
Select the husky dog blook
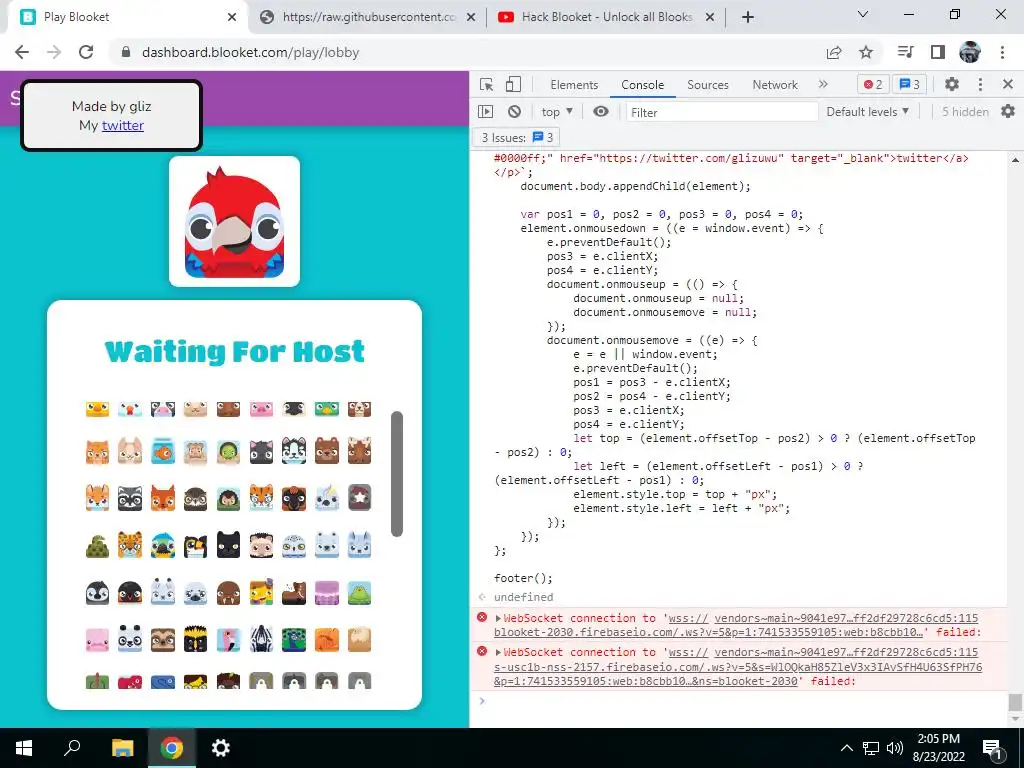(294, 451)
